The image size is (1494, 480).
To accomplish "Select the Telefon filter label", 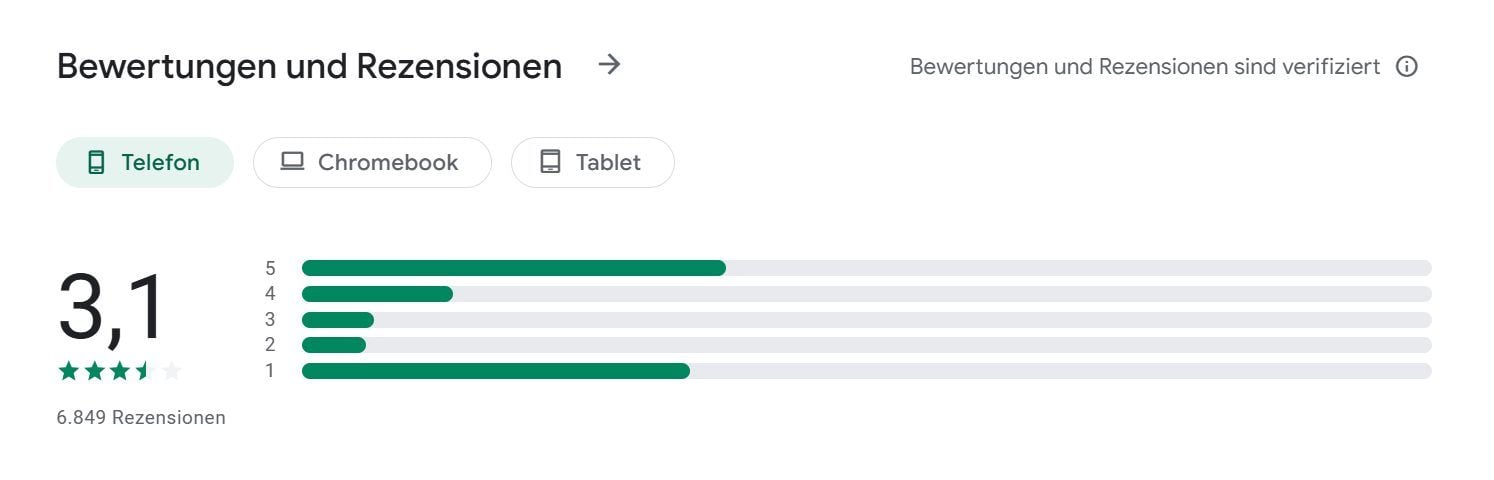I will click(161, 162).
